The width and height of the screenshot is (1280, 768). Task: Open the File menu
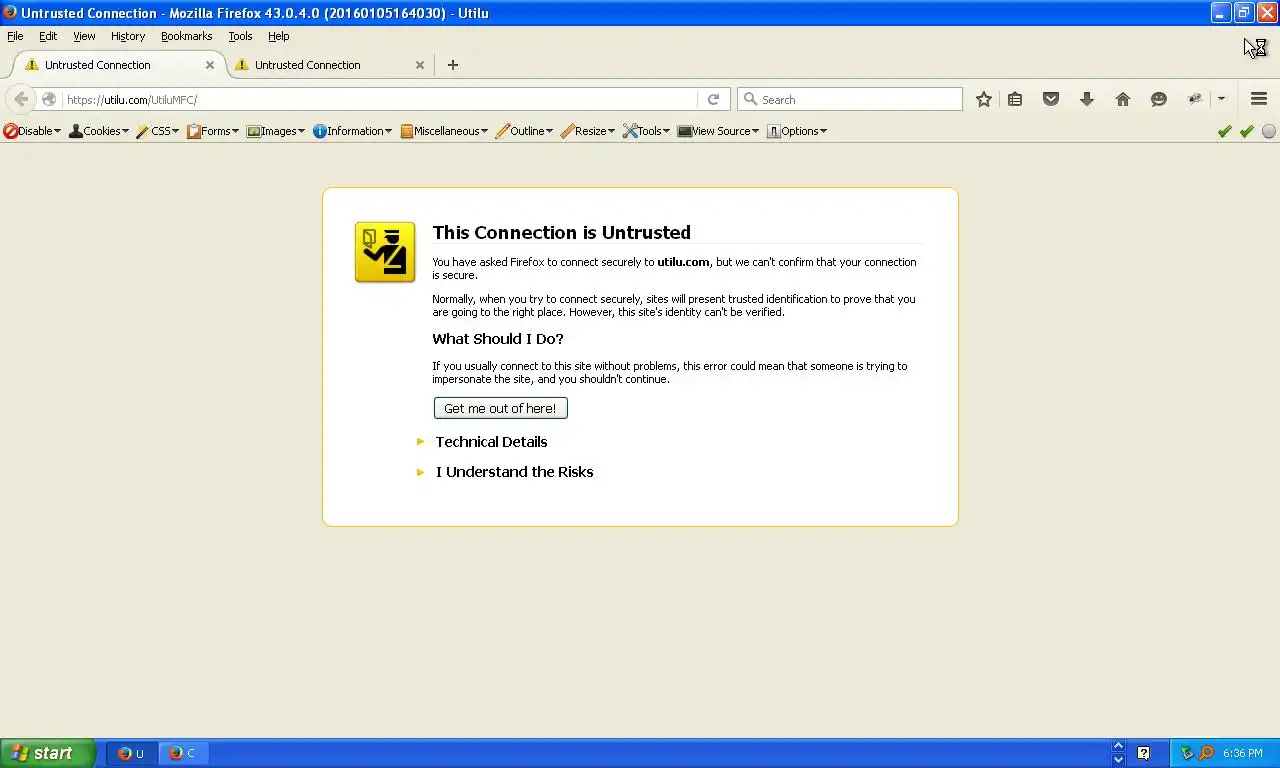[x=15, y=36]
